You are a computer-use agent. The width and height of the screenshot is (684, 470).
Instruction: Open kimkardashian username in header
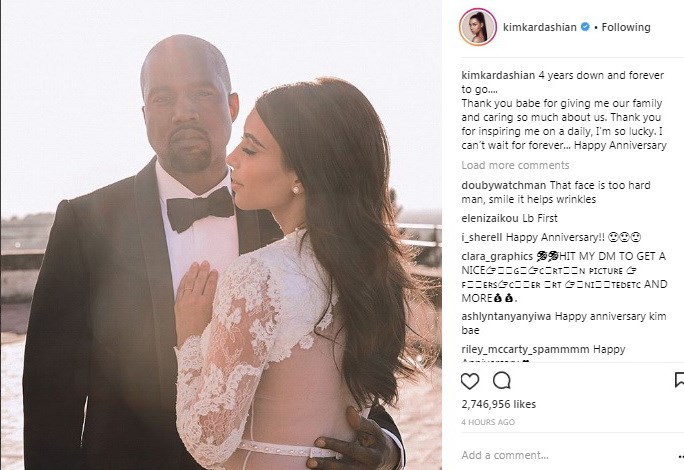coord(540,27)
